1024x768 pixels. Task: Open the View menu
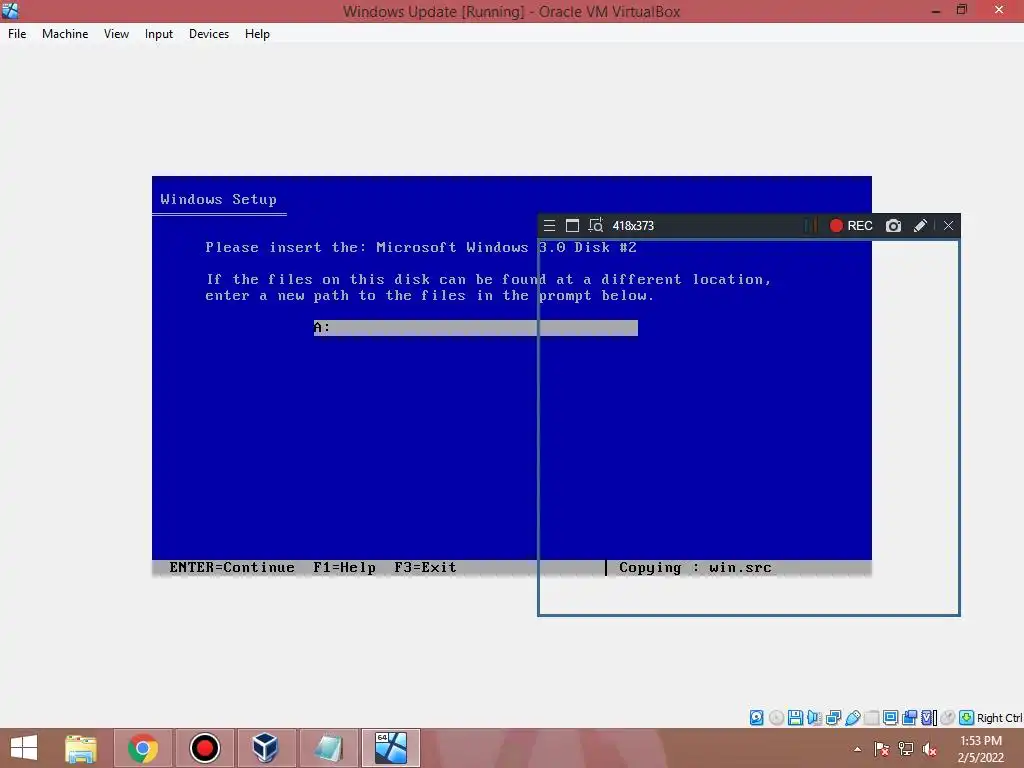tap(116, 34)
